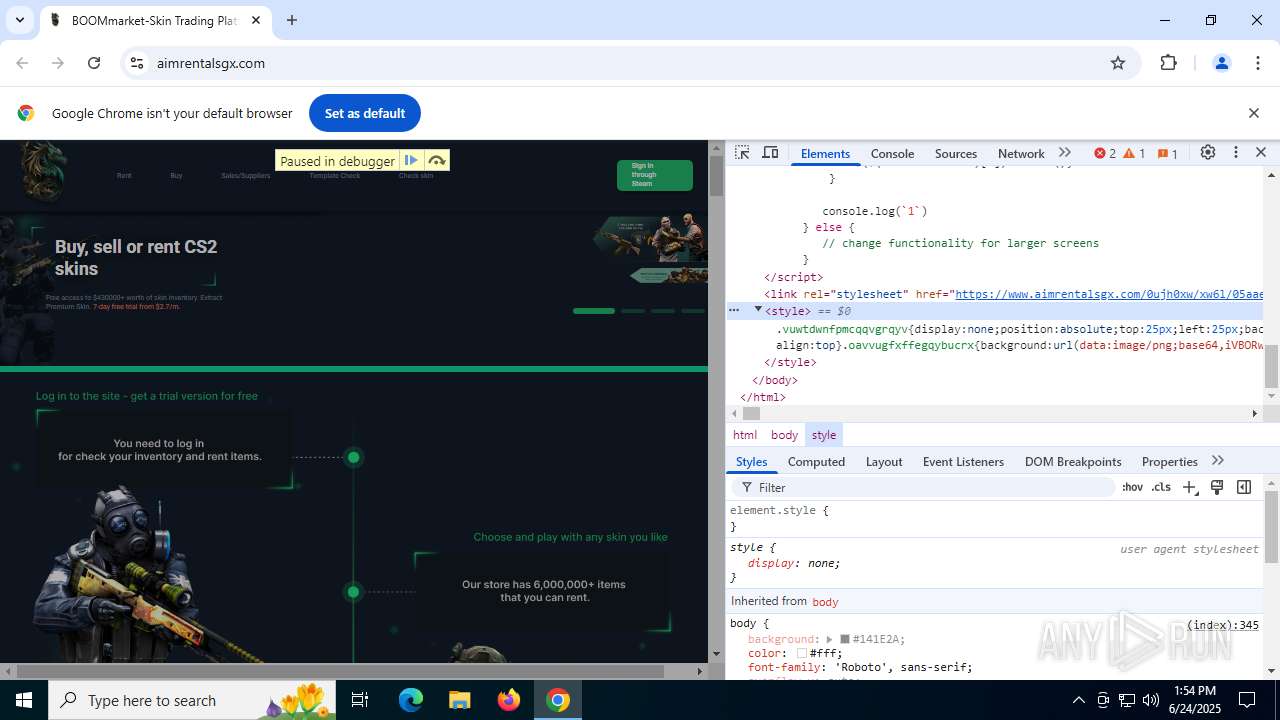This screenshot has height=720, width=1280.
Task: Click the #fff color swatch
Action: [802, 653]
